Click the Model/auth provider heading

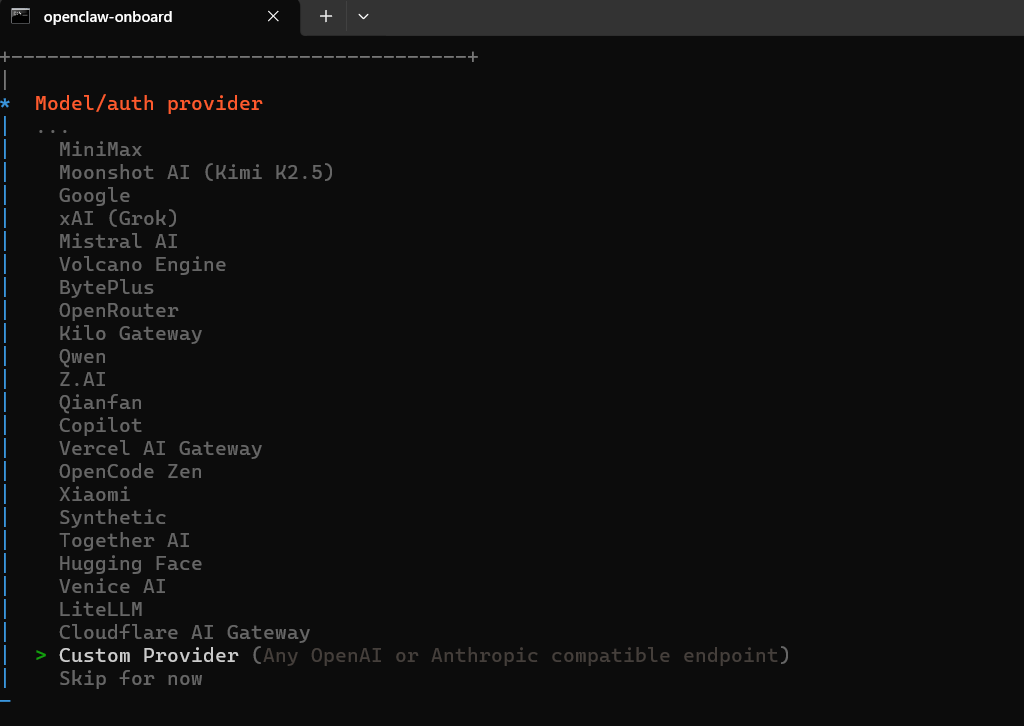(x=148, y=104)
